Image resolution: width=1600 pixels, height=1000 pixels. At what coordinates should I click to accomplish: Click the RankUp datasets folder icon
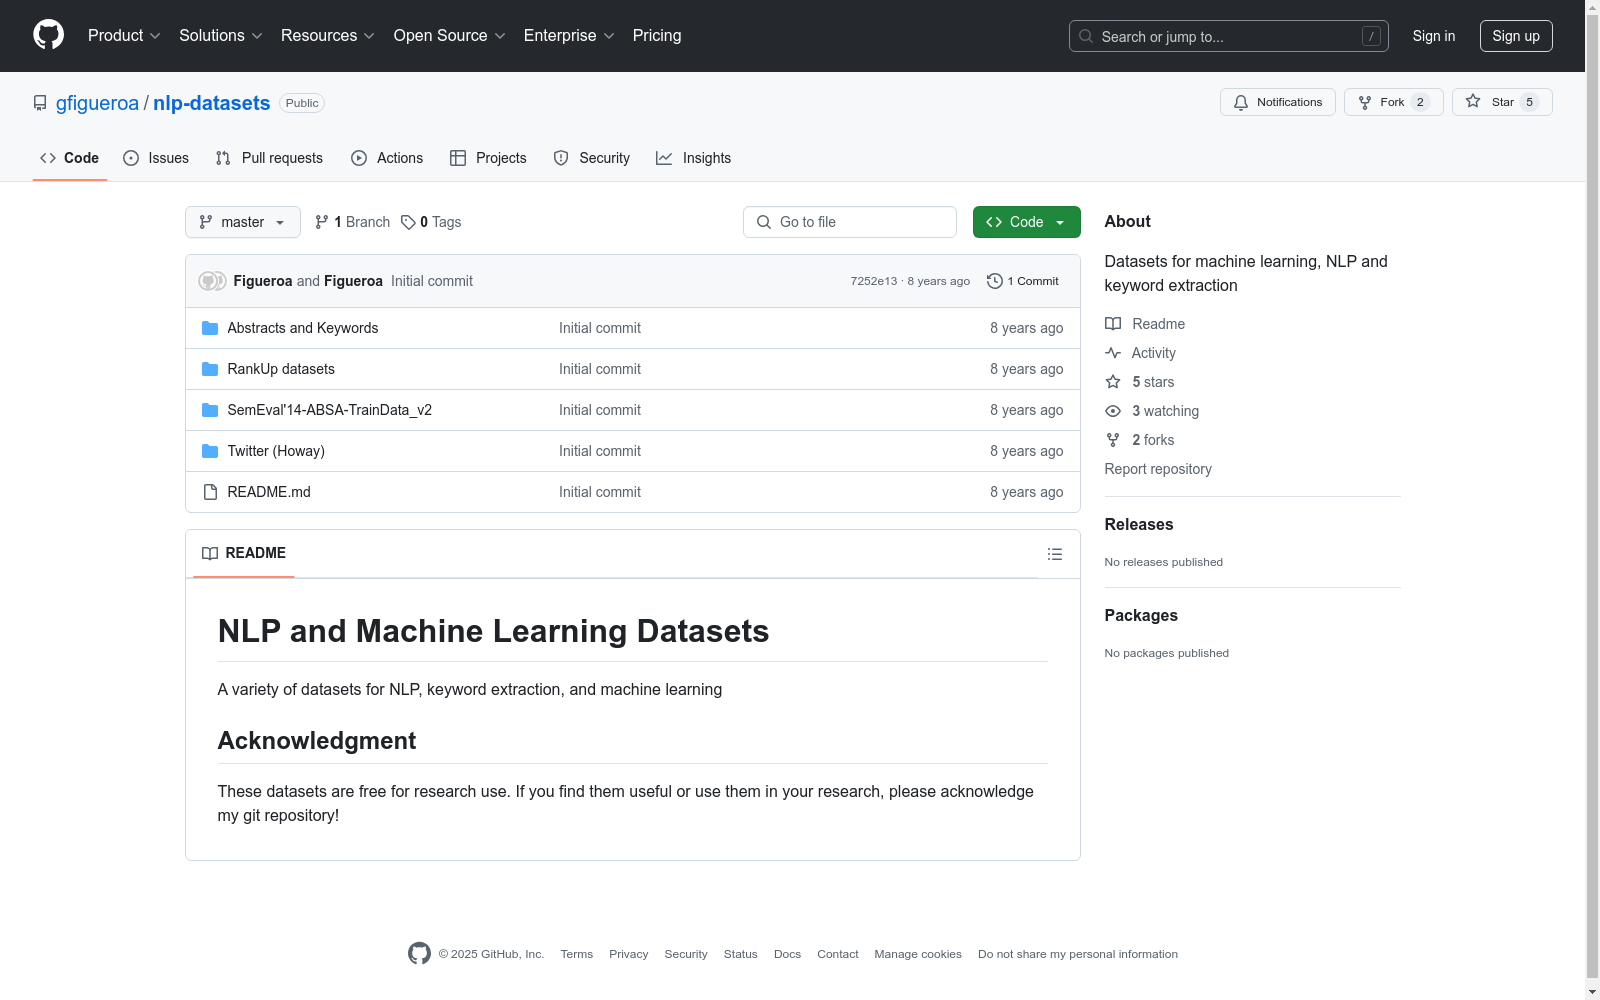210,369
